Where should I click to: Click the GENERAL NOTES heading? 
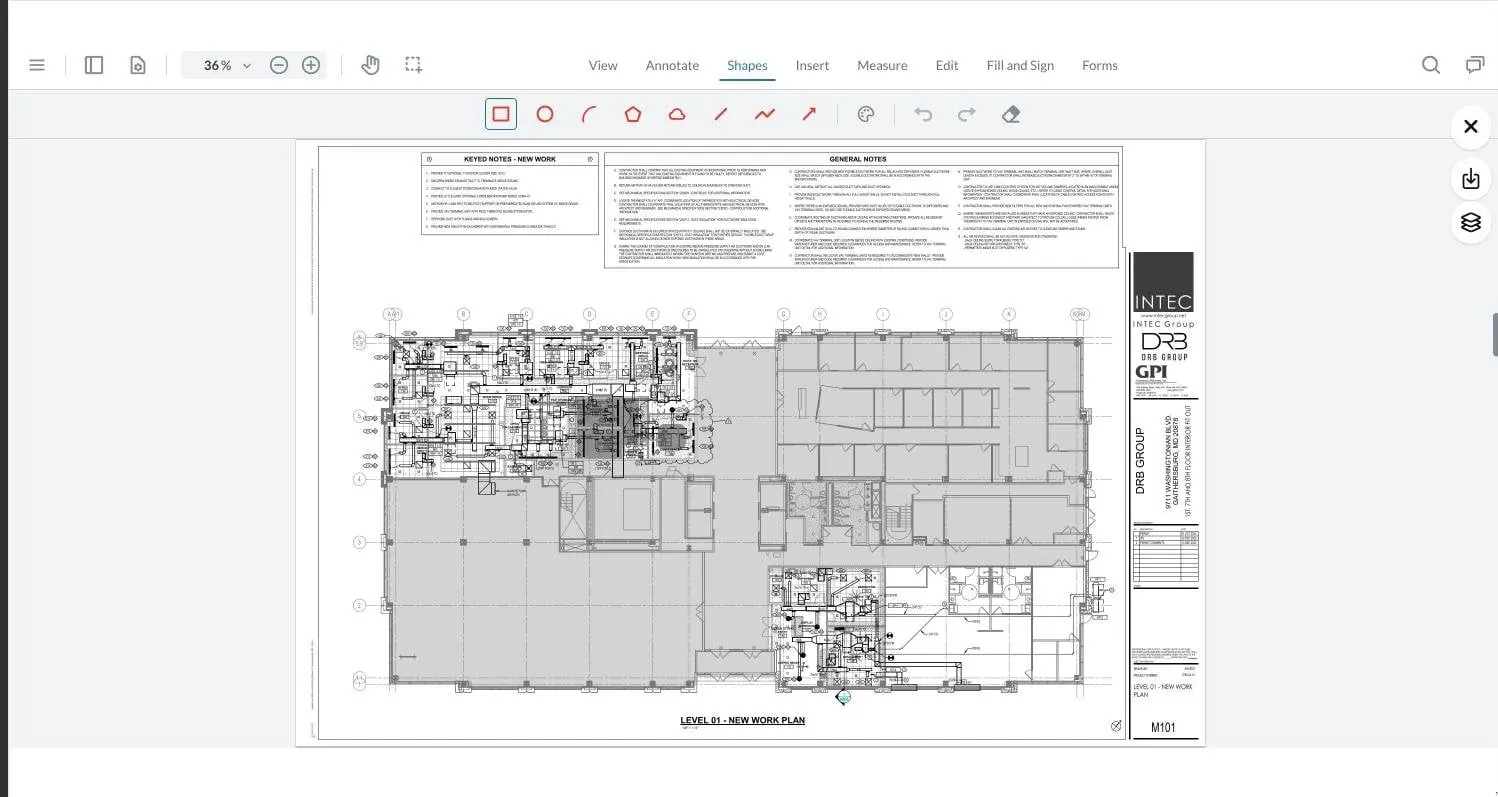[x=858, y=159]
